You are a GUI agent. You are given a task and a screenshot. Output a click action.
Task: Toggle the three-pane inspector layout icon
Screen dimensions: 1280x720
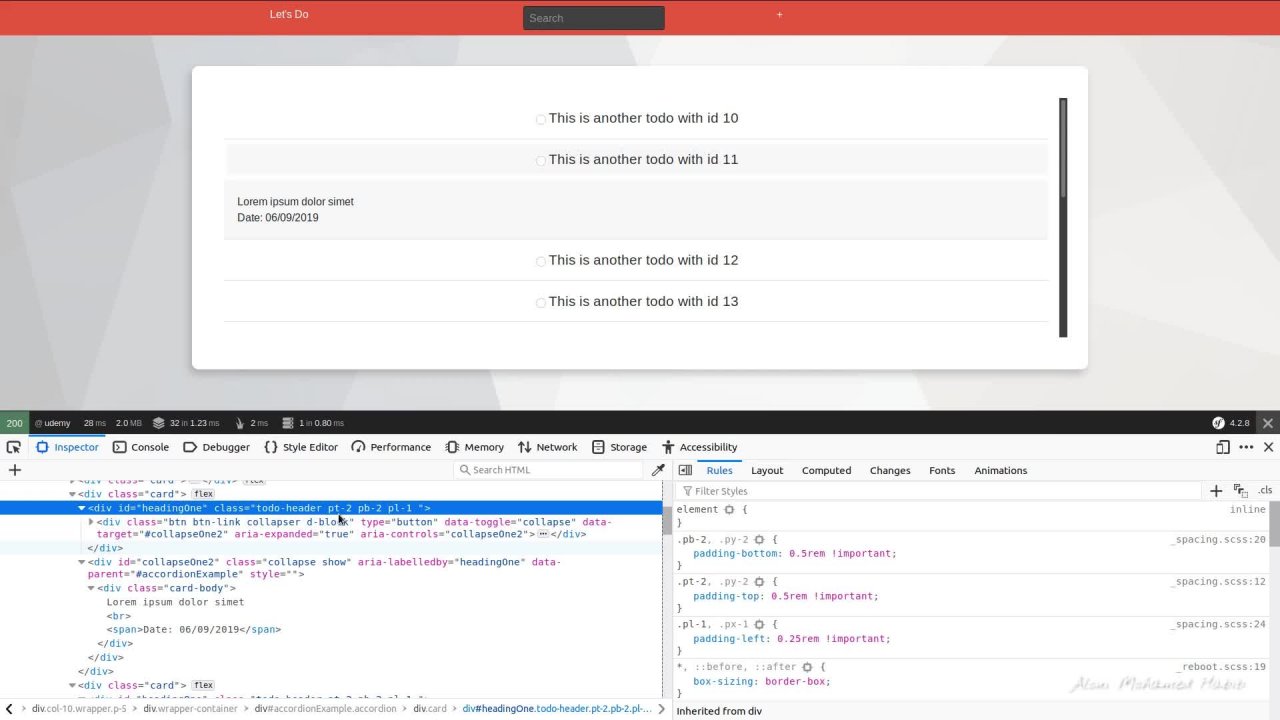pyautogui.click(x=685, y=470)
